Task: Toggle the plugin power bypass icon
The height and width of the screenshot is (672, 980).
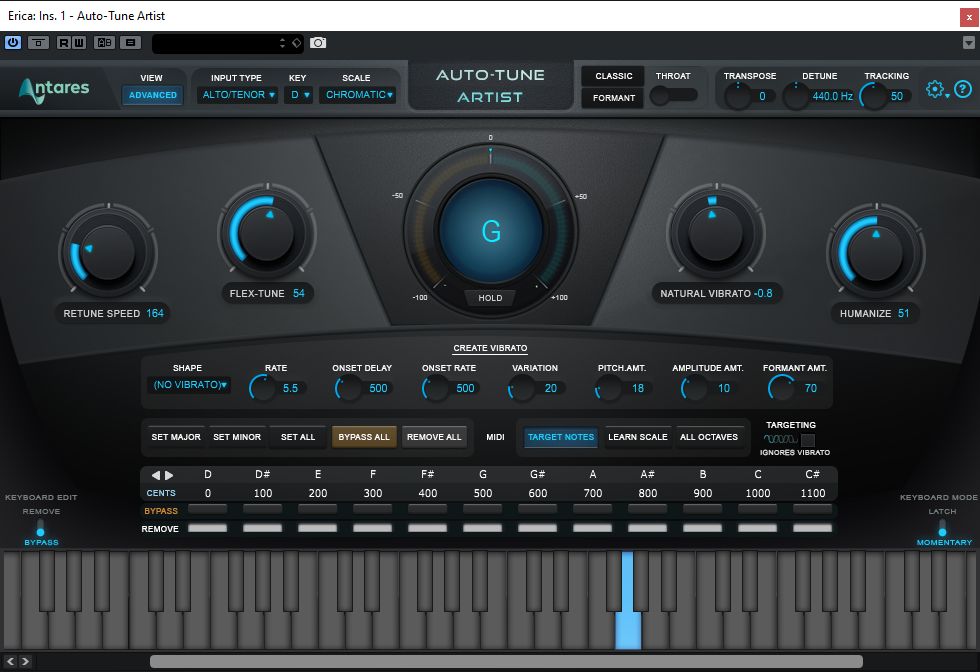Action: click(12, 43)
